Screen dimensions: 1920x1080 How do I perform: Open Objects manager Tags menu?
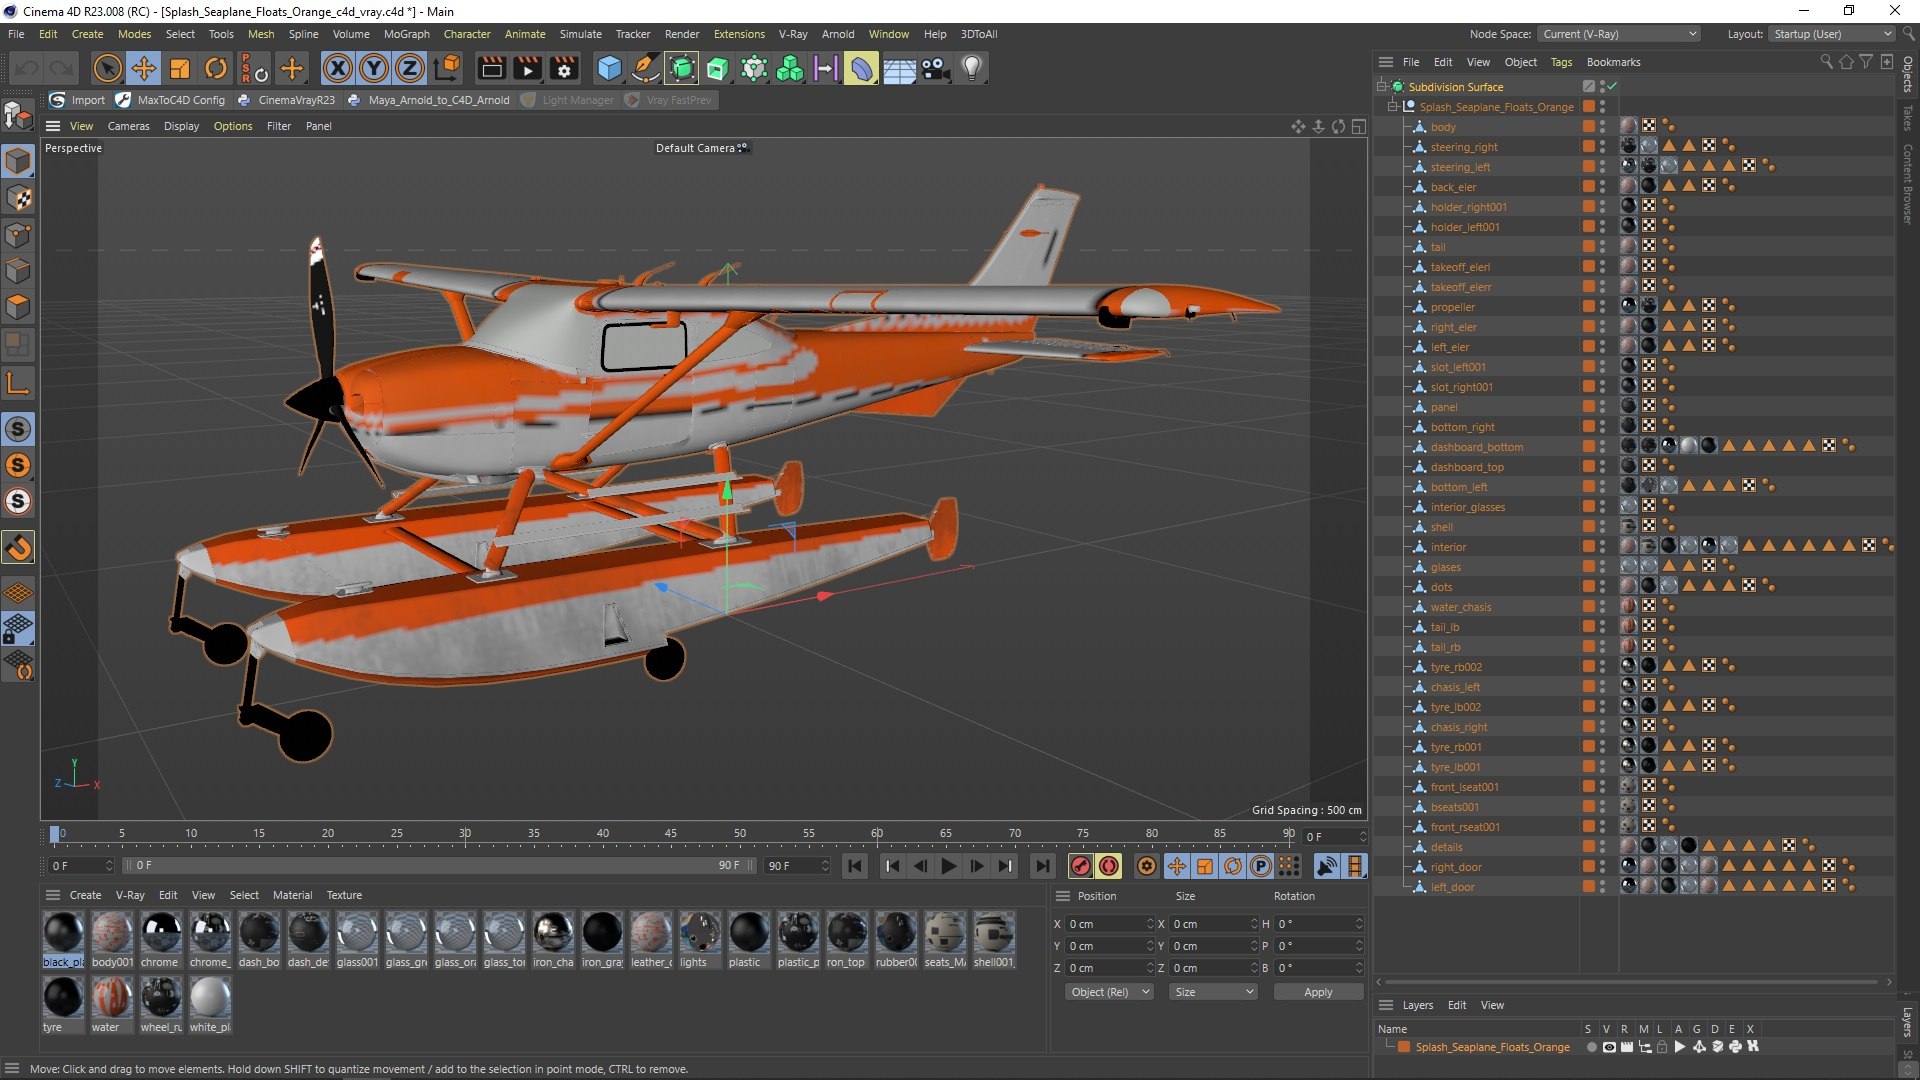[1561, 62]
